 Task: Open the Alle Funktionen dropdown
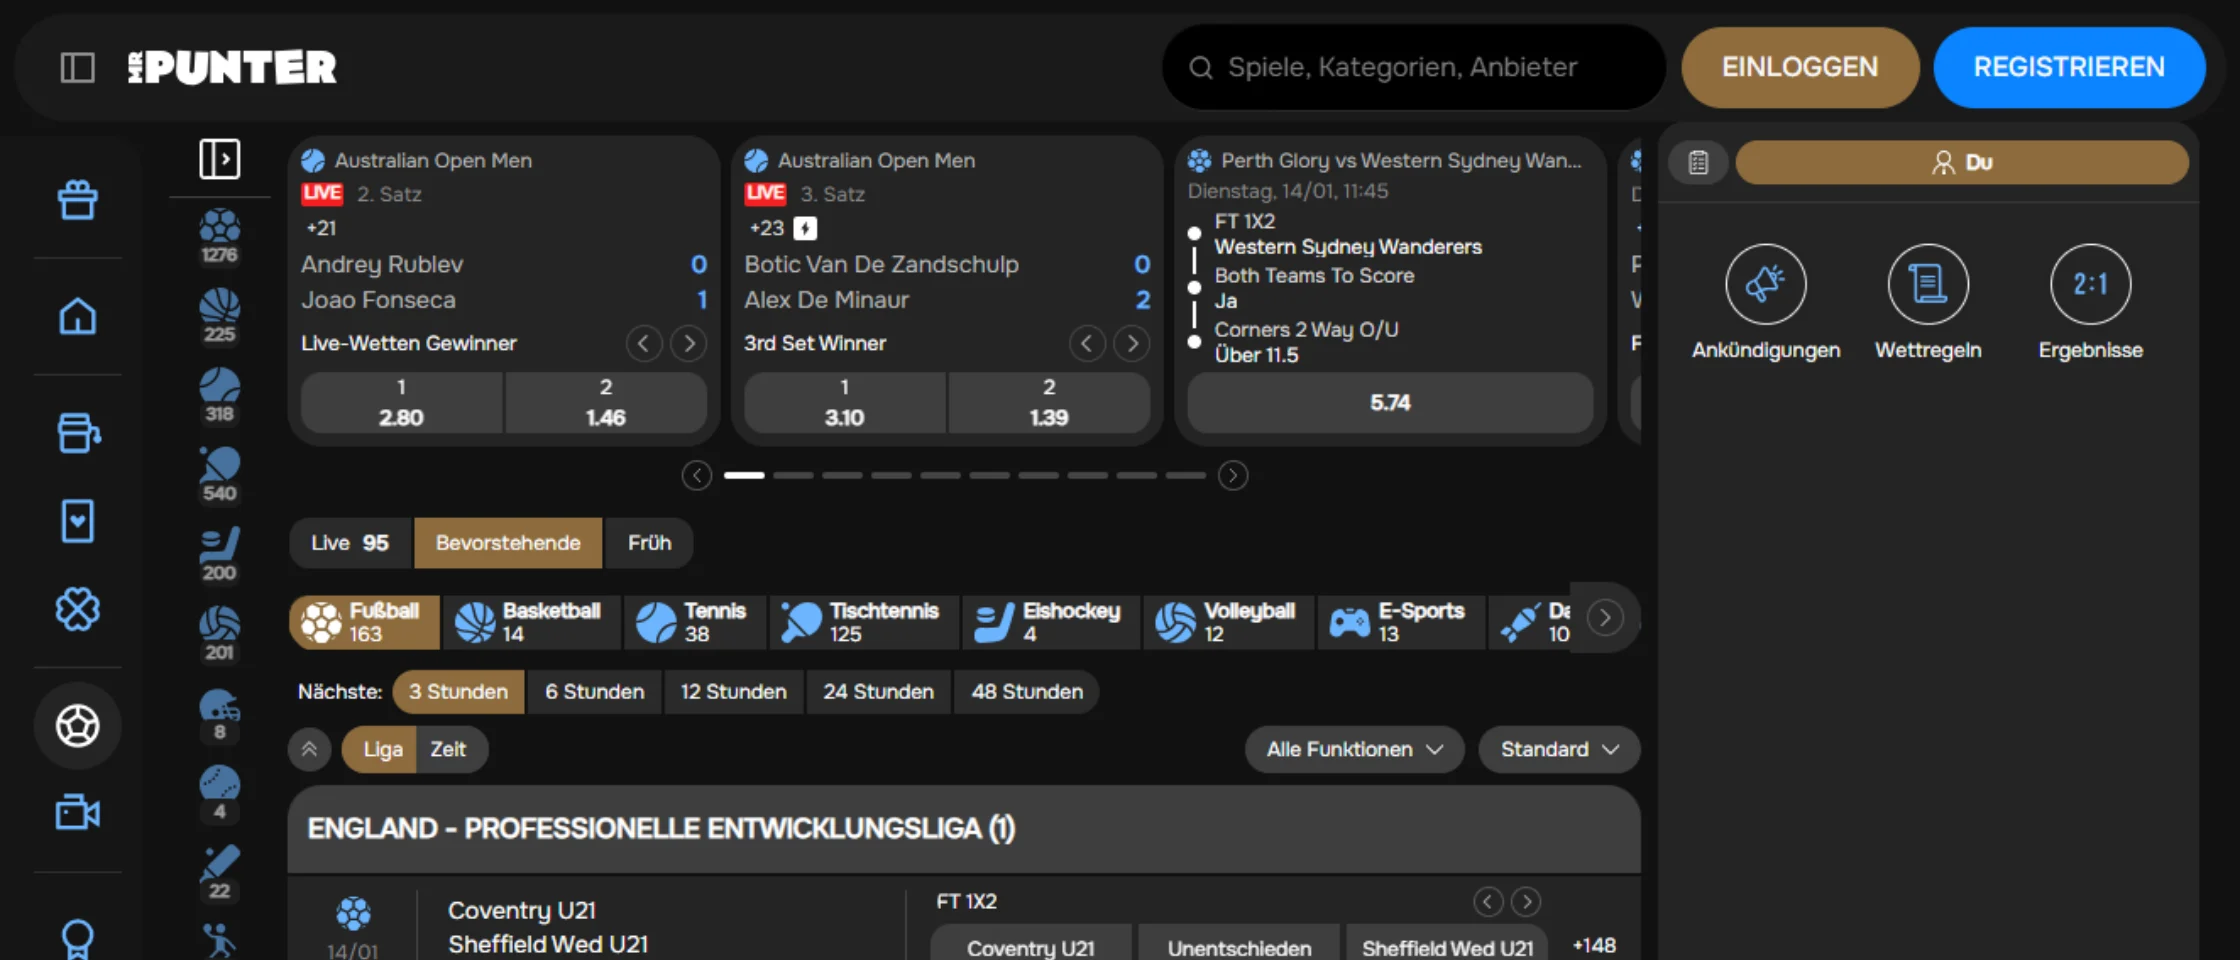coord(1353,749)
